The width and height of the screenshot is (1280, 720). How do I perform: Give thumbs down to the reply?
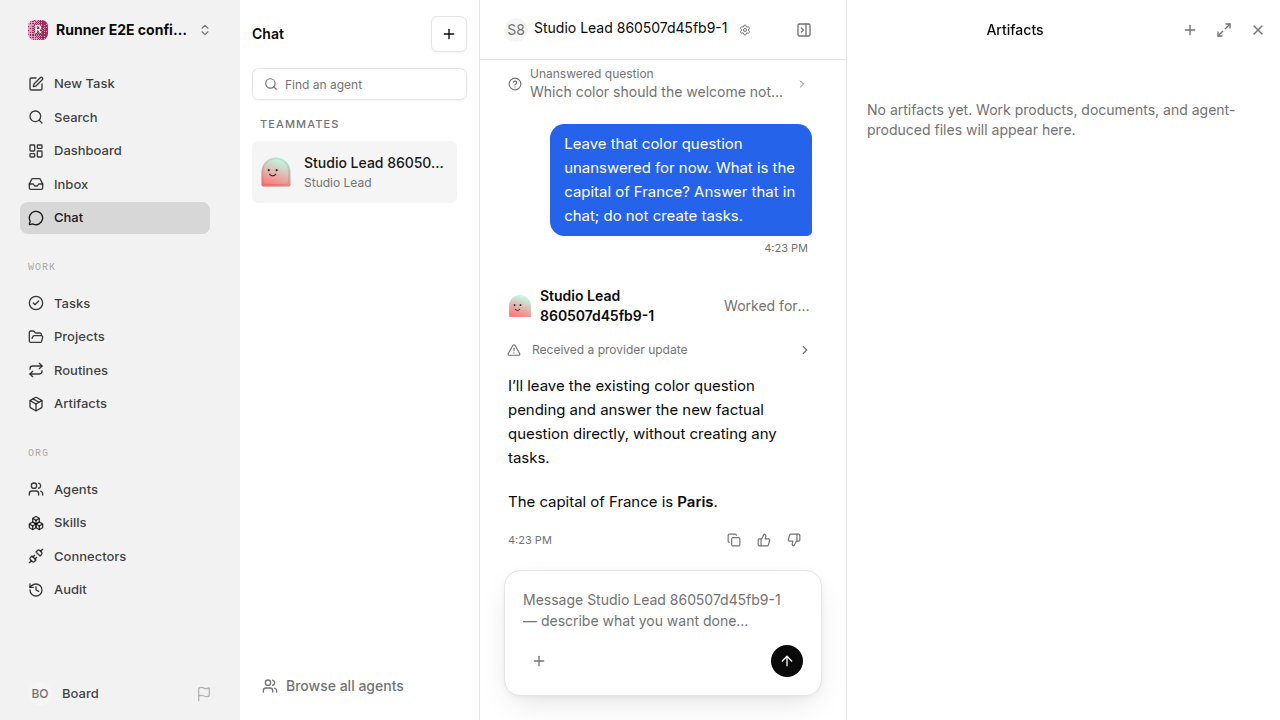coord(794,540)
